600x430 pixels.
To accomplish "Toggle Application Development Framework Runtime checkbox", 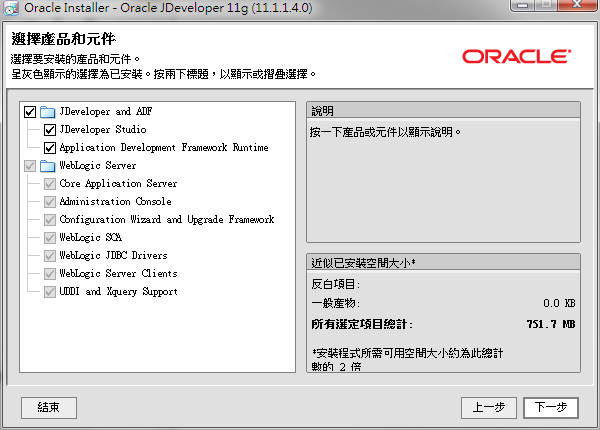I will point(50,148).
